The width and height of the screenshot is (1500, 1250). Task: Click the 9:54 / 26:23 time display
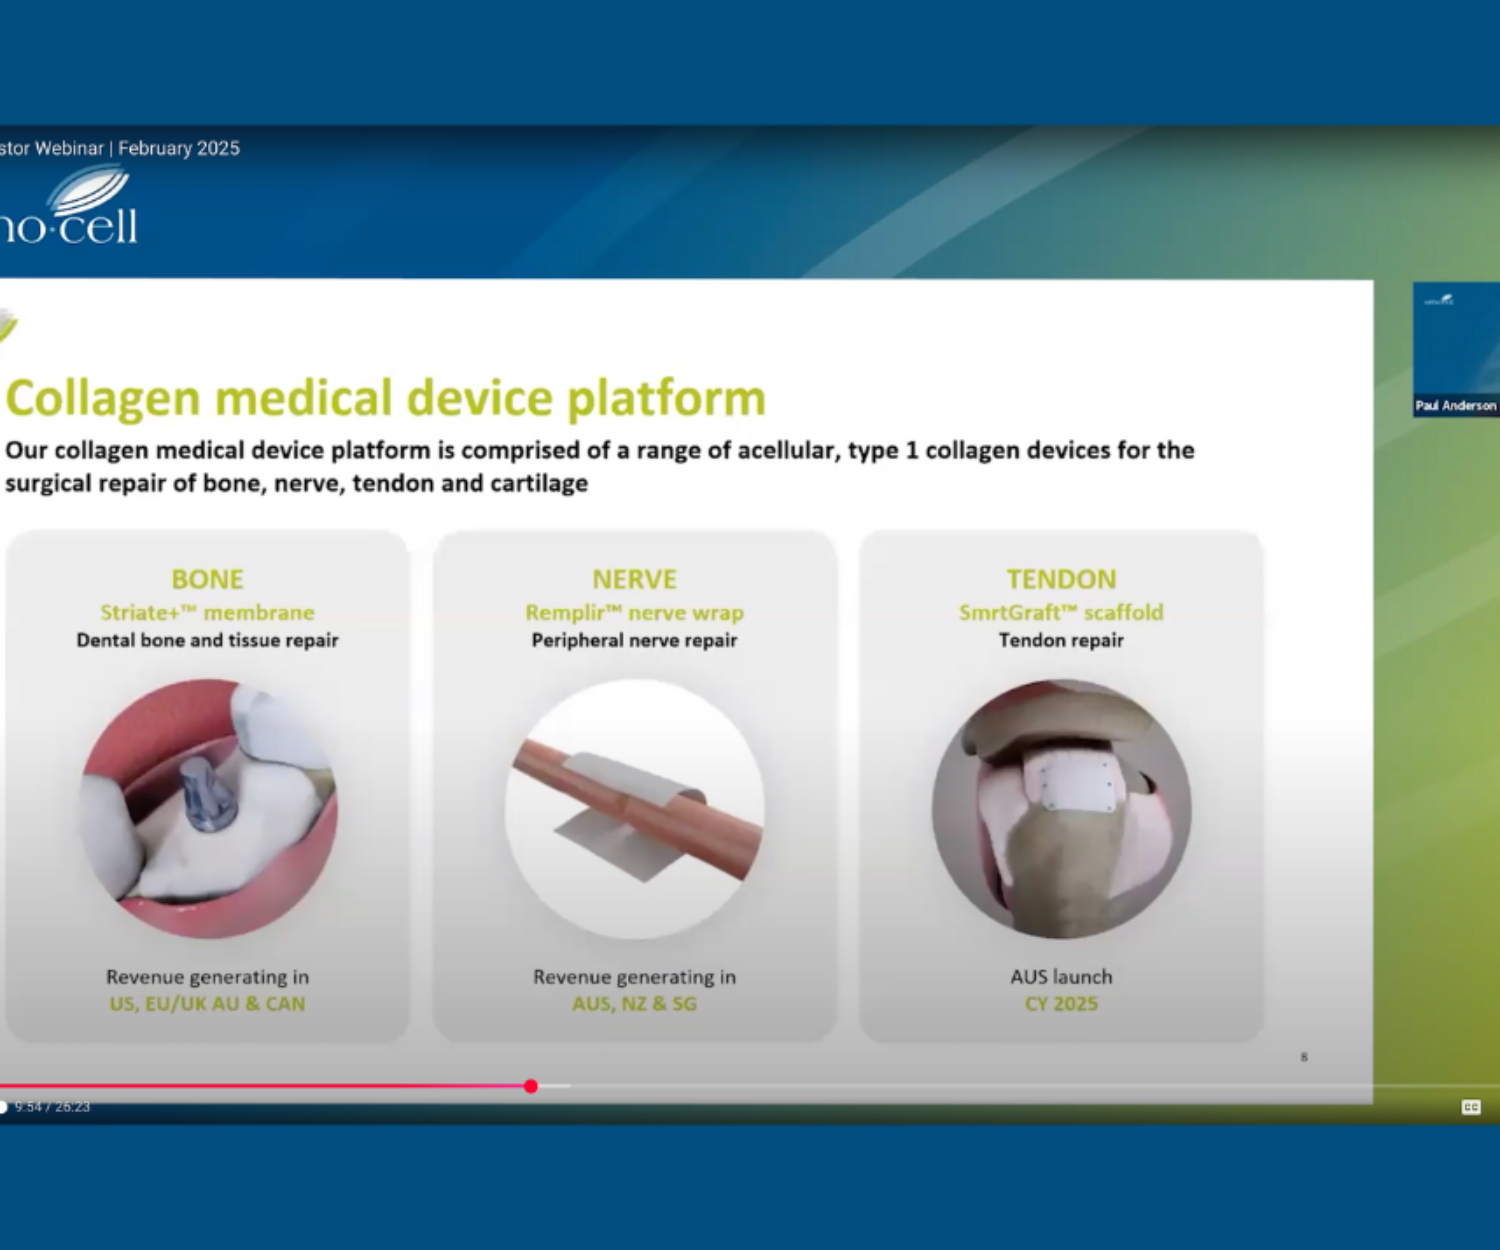[52, 1107]
